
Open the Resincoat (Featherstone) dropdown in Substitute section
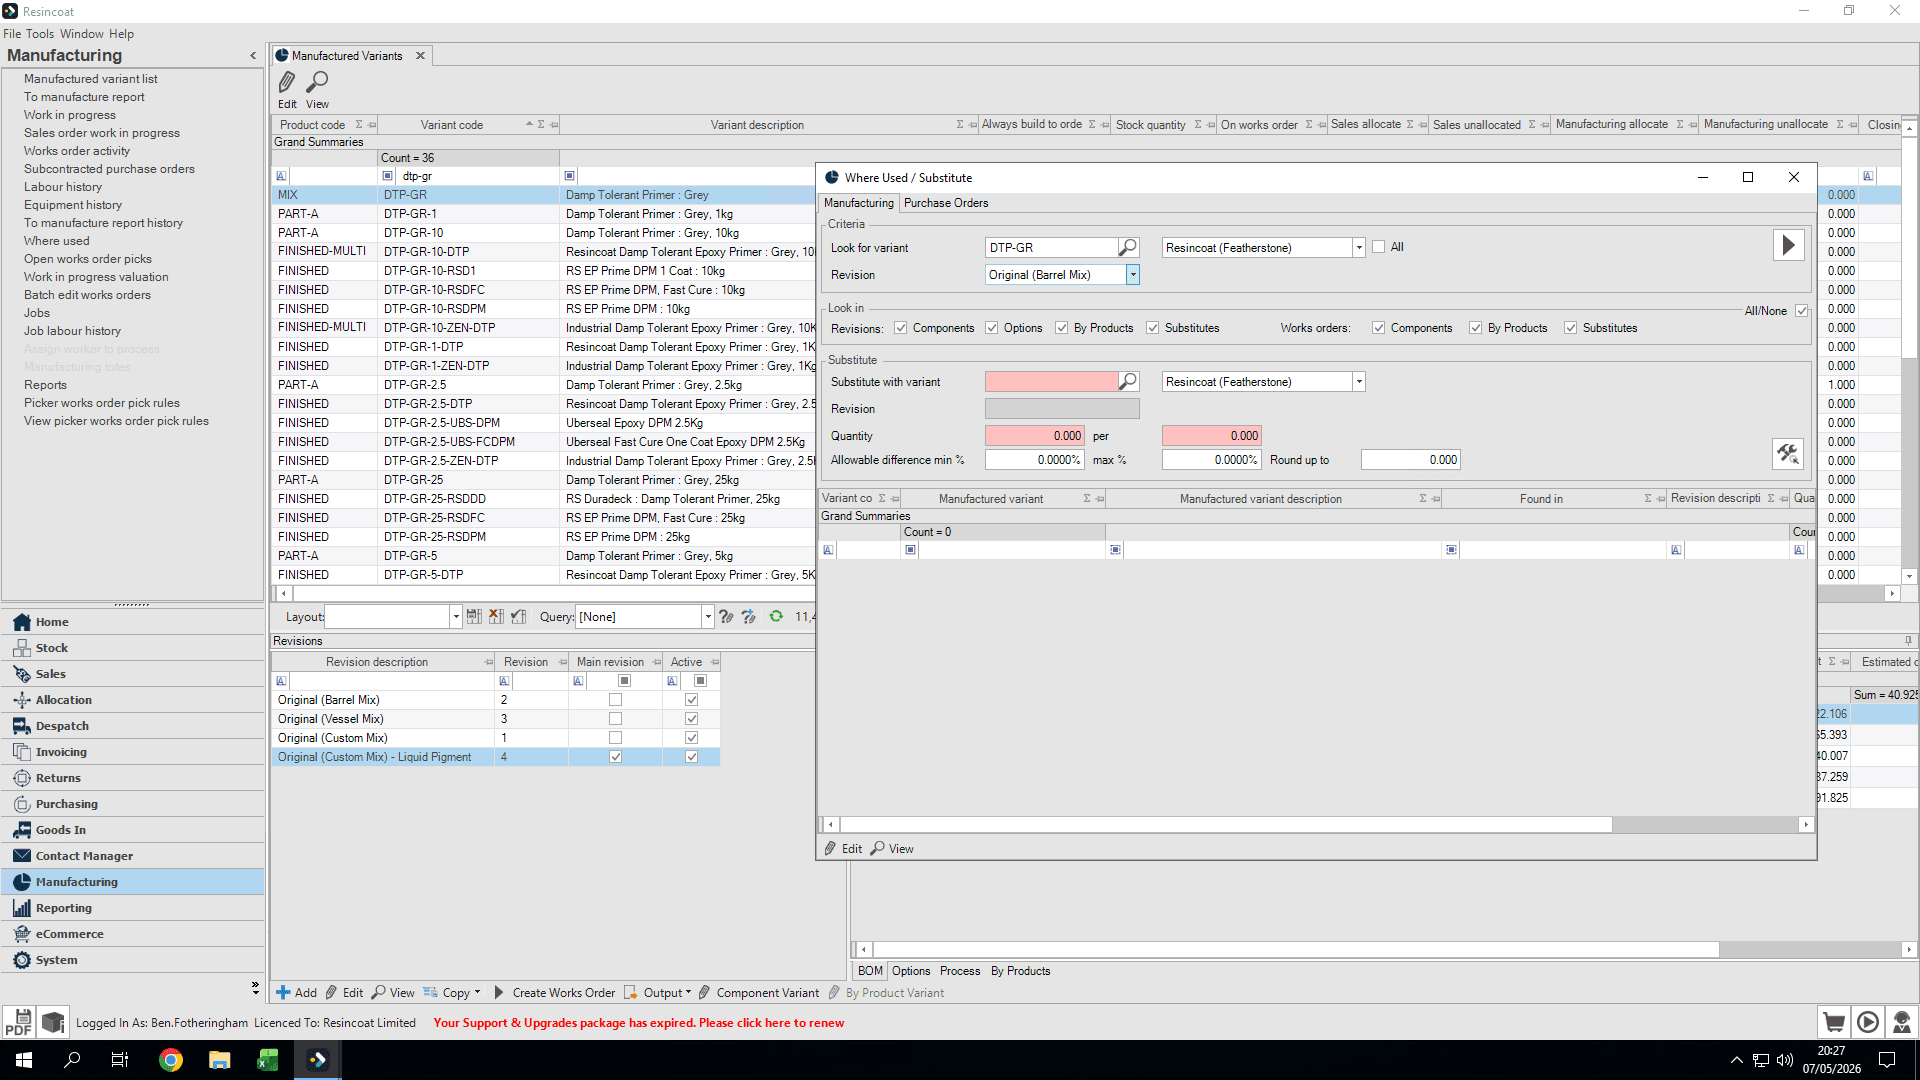point(1359,382)
